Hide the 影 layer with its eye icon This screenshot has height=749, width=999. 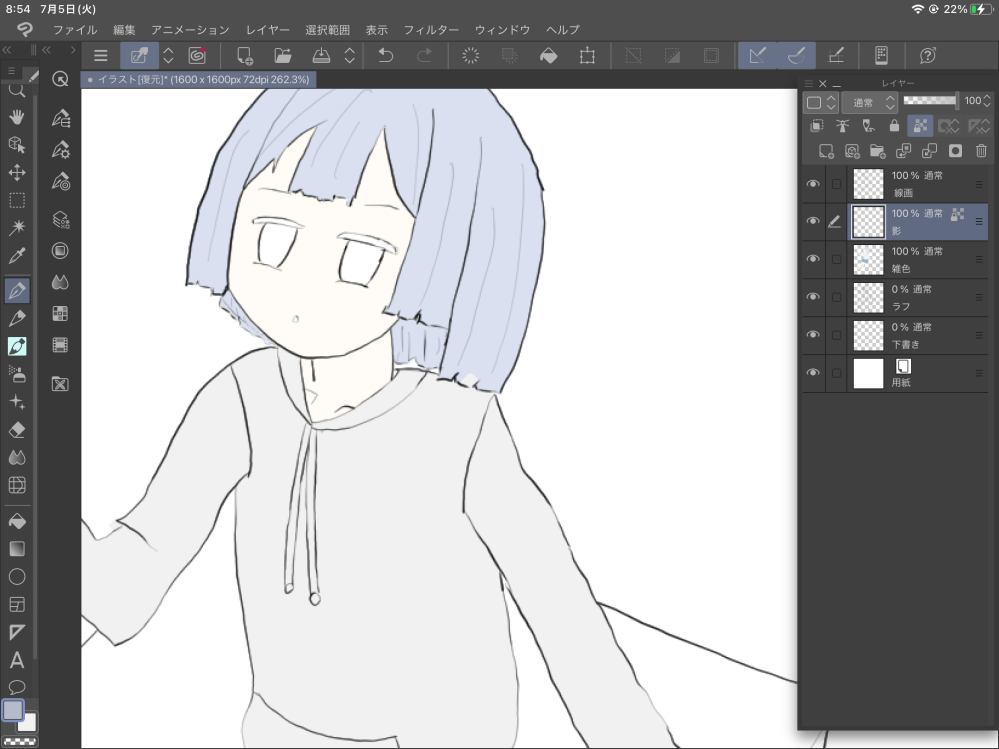click(813, 222)
